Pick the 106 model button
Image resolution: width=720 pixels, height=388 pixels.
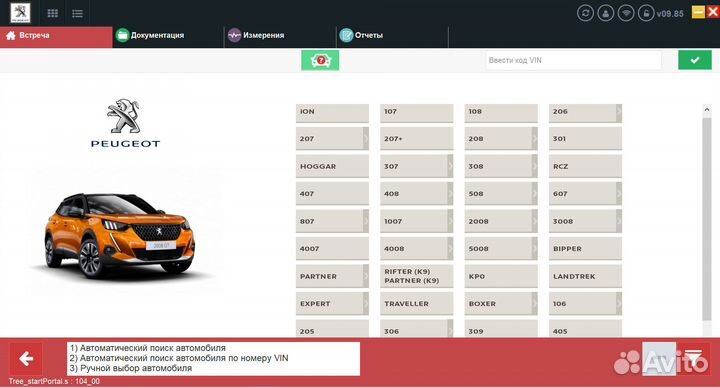click(x=585, y=304)
